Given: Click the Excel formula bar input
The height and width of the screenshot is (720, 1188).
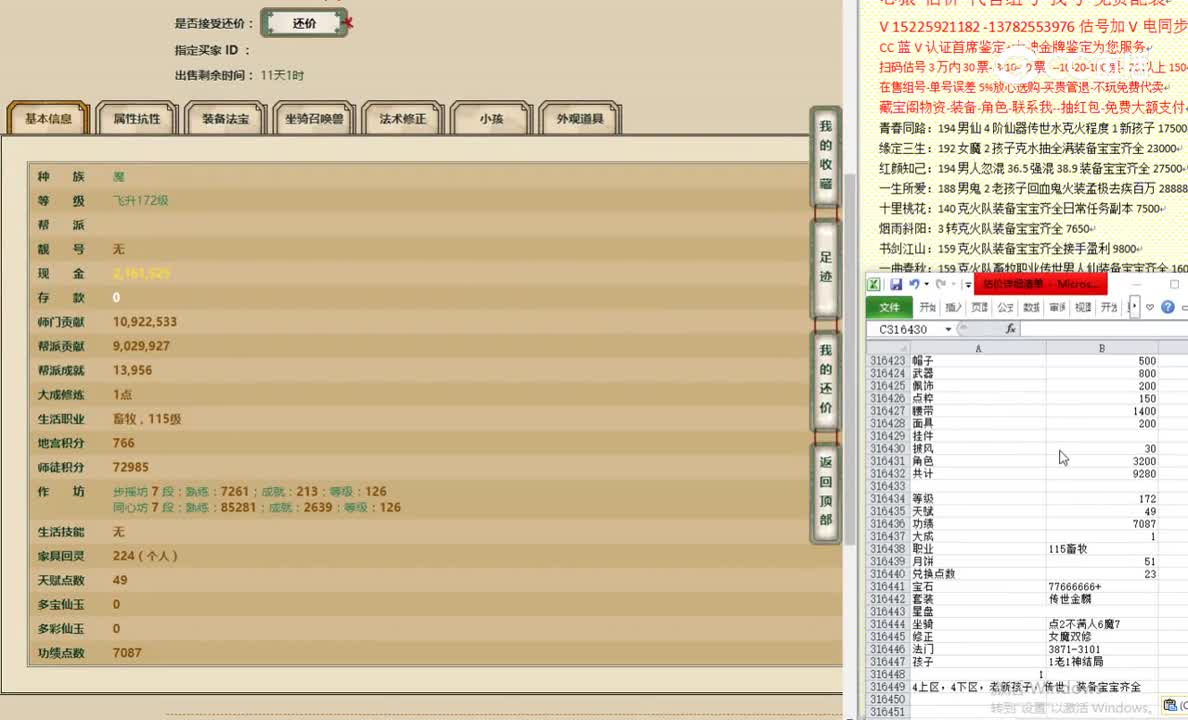Looking at the screenshot, I should click(1104, 329).
